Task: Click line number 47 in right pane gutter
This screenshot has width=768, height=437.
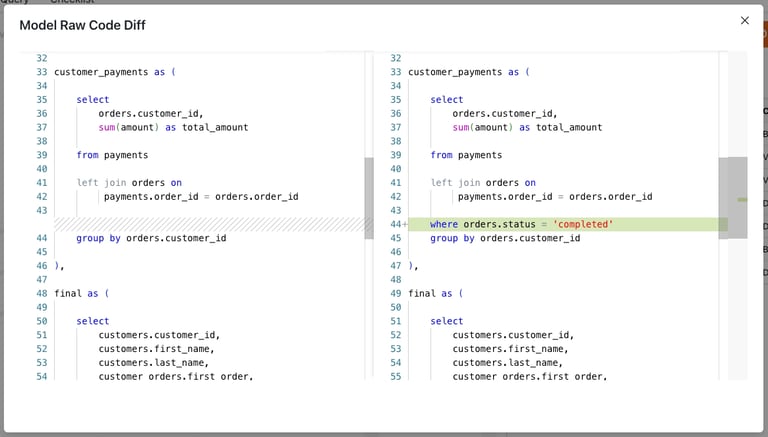Action: tap(396, 266)
